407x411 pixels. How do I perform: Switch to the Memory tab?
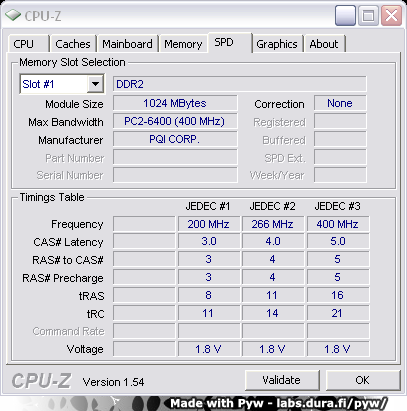[x=183, y=44]
